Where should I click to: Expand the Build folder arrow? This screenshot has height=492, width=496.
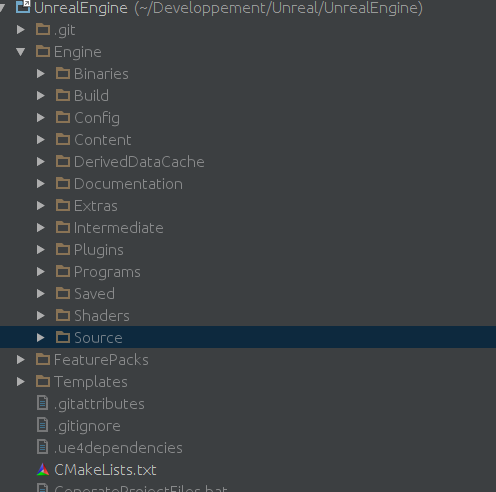(x=41, y=95)
